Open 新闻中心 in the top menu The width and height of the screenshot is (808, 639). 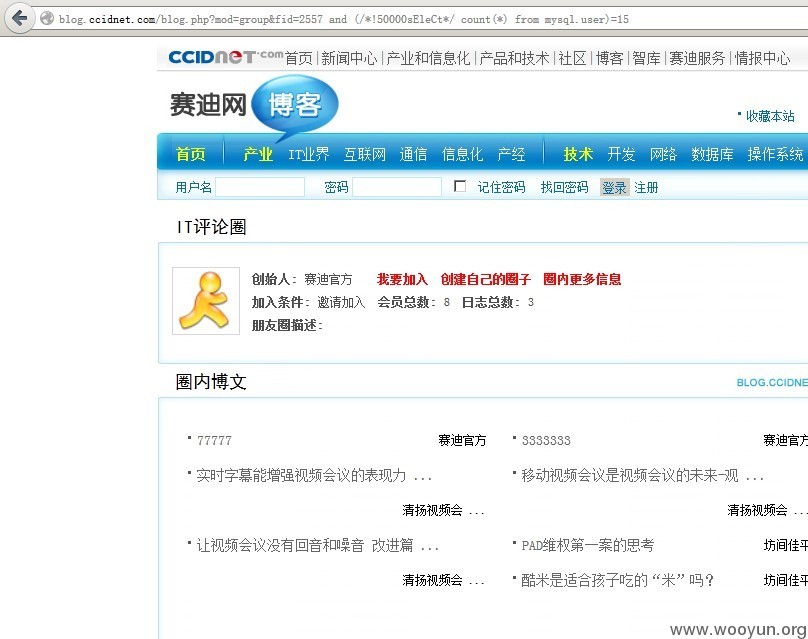(x=349, y=58)
